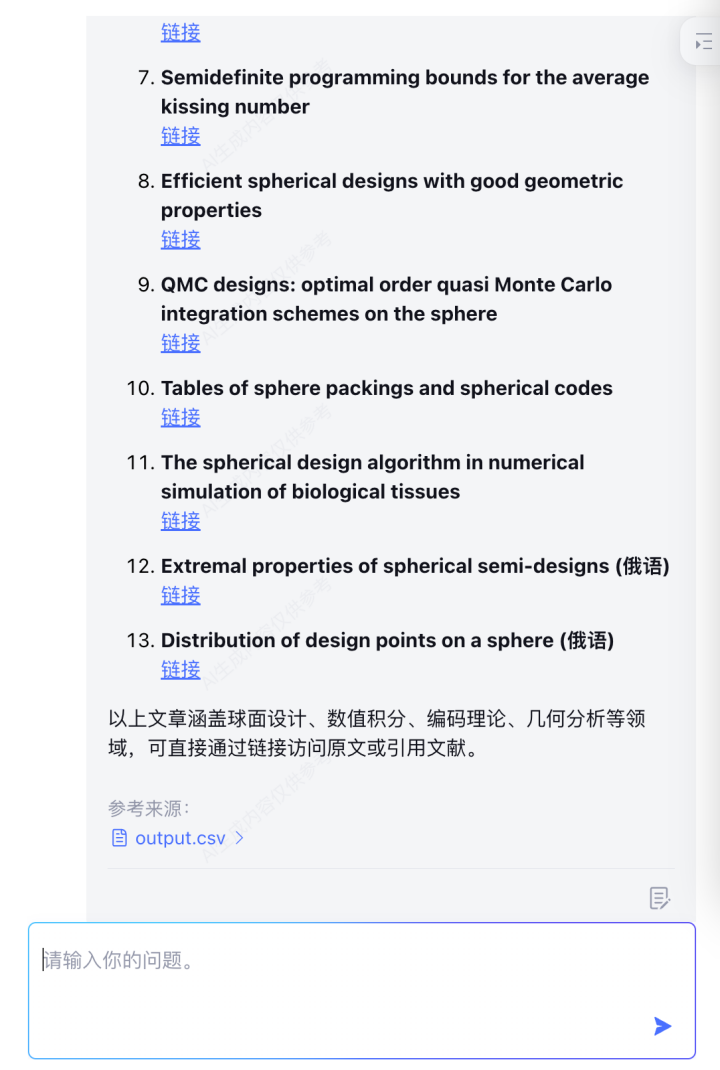This screenshot has height=1070, width=720.
Task: Focus the question input text box
Action: pos(362,991)
